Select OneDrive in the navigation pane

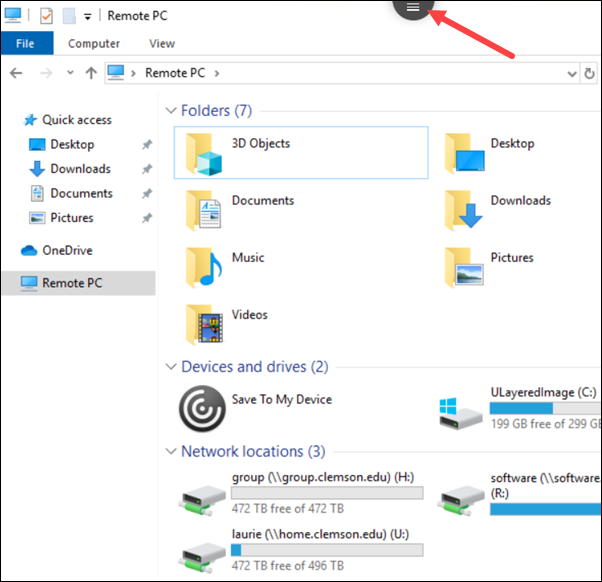point(57,251)
